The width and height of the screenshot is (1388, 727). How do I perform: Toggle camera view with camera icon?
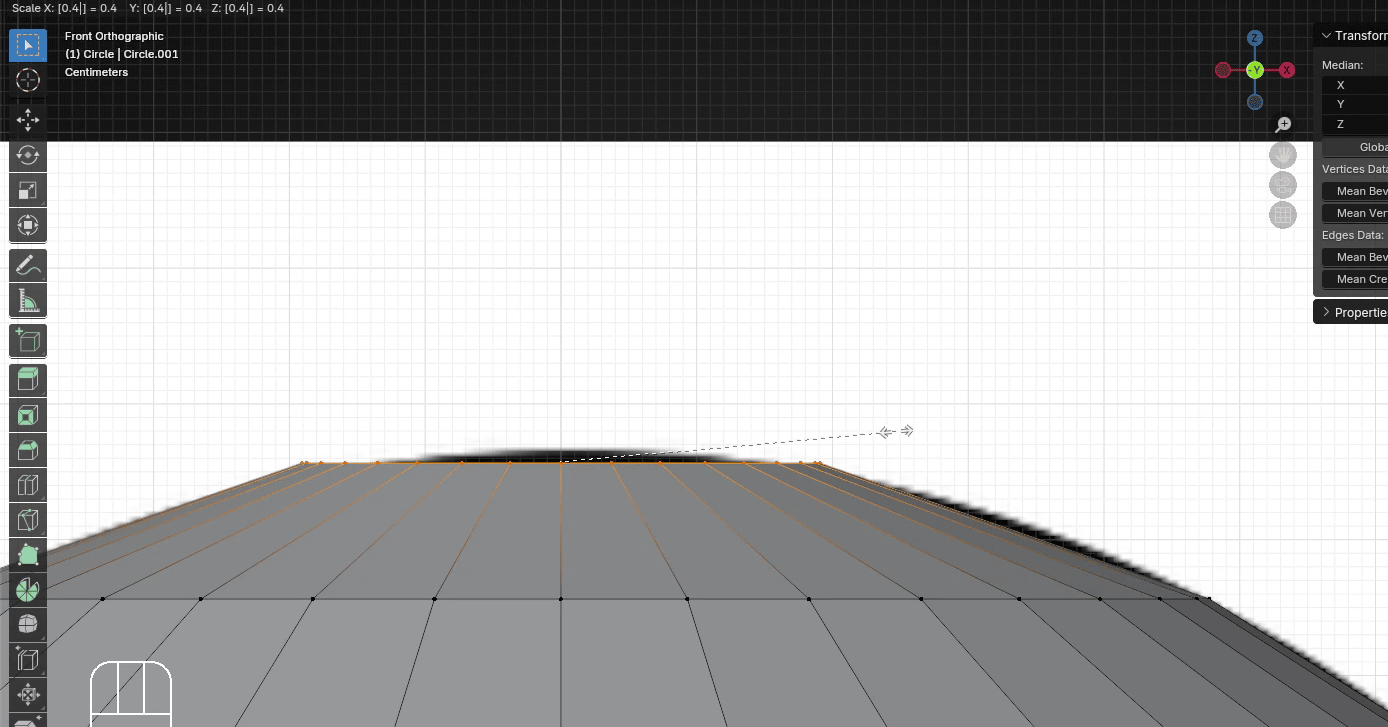[1282, 185]
